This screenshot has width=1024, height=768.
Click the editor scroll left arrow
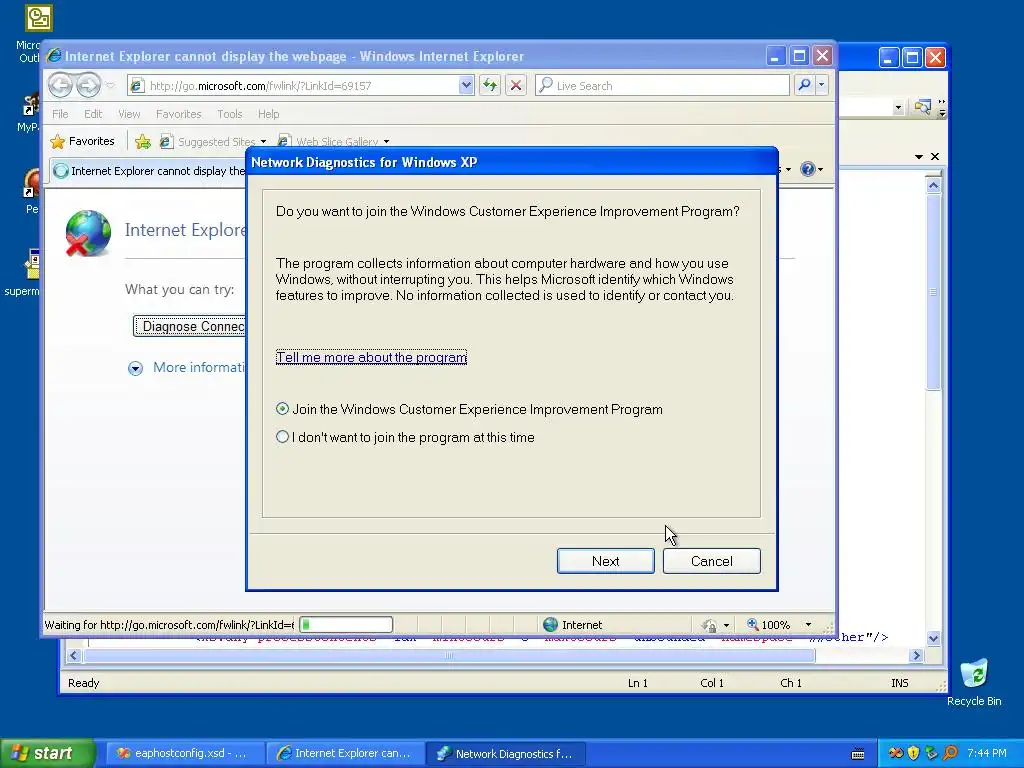pos(73,655)
